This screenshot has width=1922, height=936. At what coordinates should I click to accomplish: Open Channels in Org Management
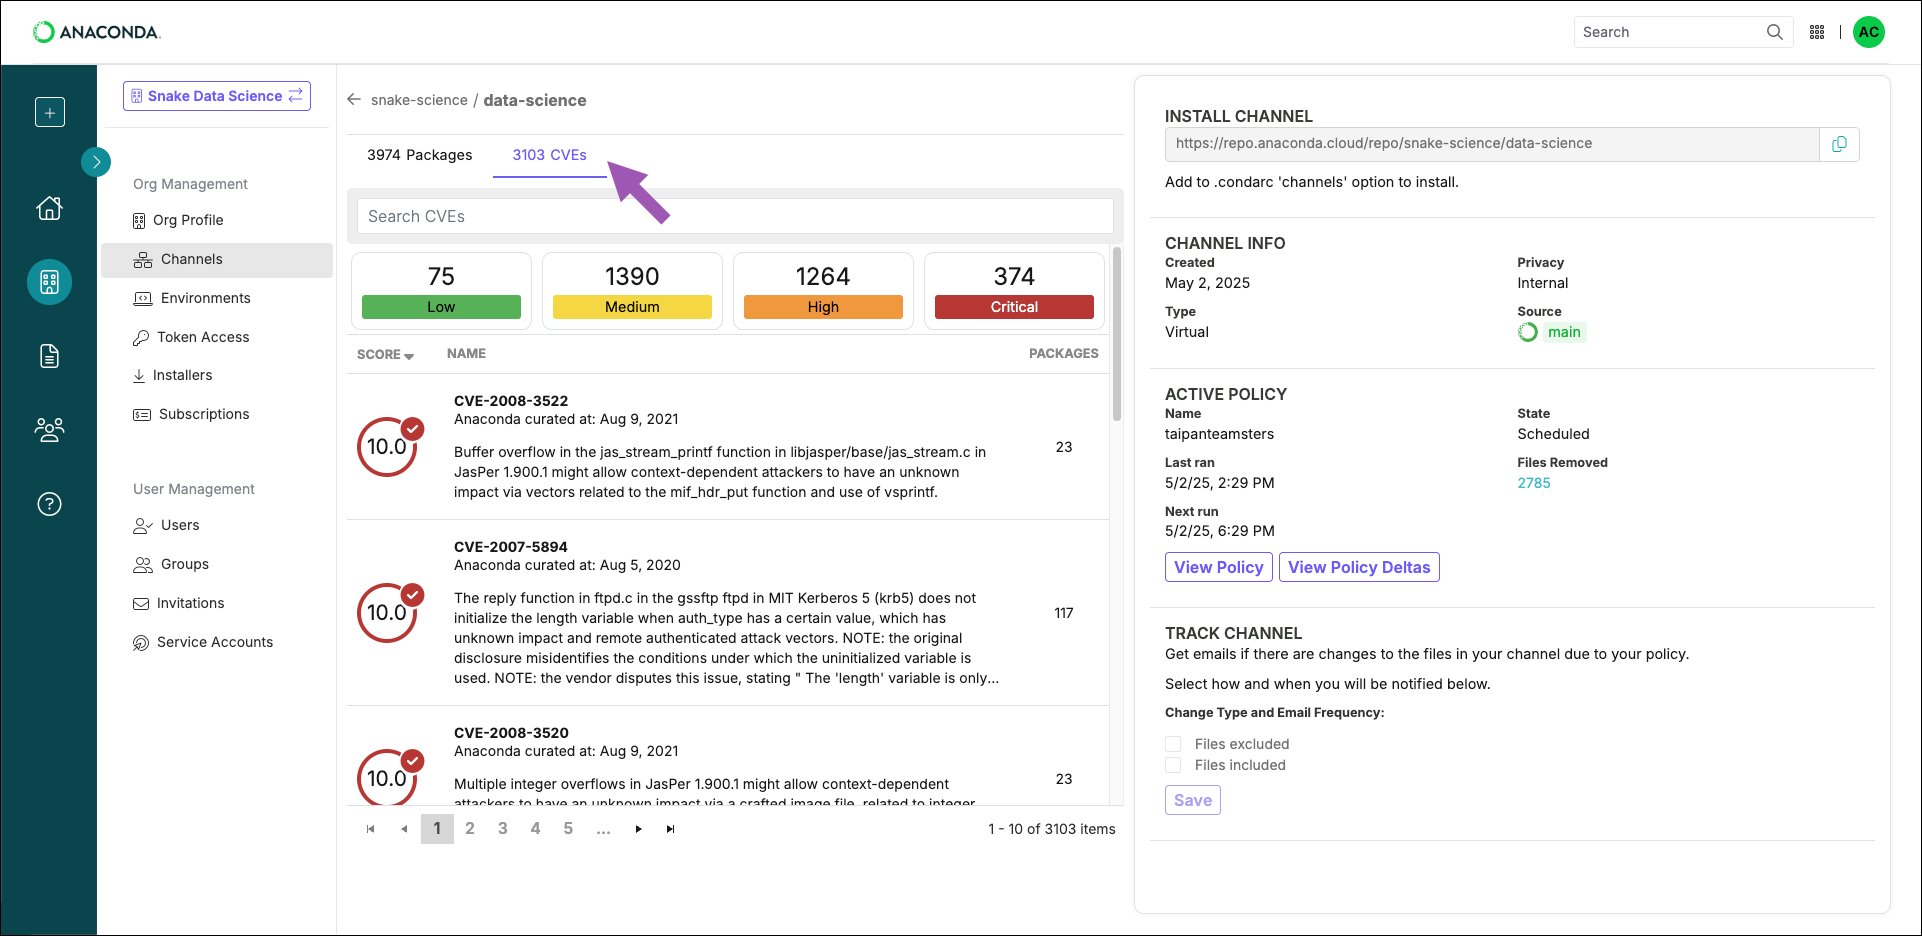(x=217, y=259)
